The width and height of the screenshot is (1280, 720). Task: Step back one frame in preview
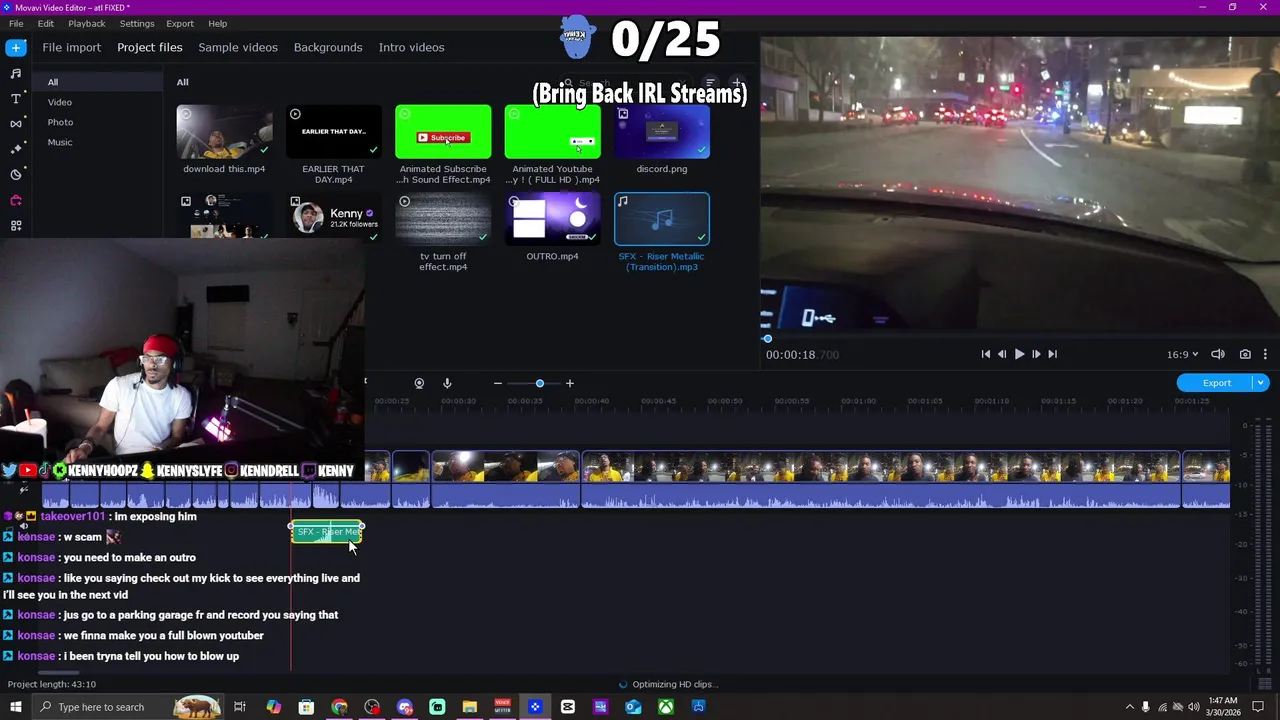click(x=1002, y=354)
